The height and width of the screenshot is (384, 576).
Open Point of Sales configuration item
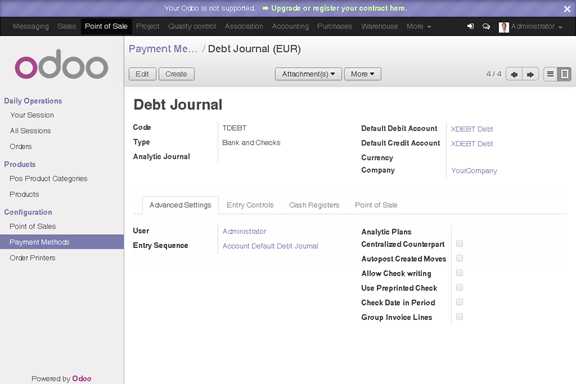point(33,226)
